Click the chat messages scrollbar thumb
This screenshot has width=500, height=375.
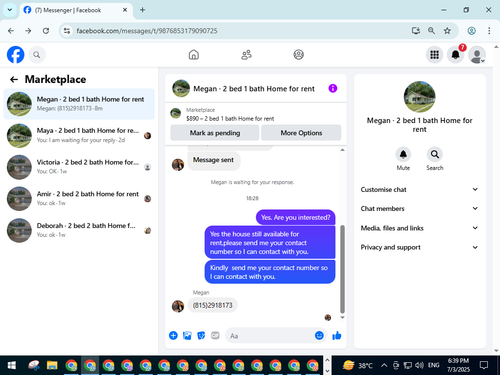point(342,269)
